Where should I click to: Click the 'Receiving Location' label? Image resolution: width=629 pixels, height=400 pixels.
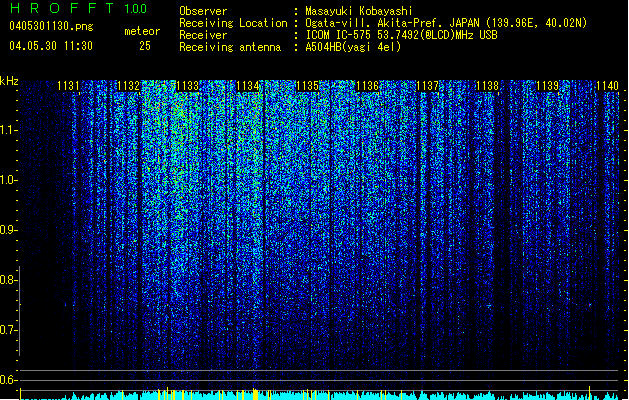coord(233,23)
